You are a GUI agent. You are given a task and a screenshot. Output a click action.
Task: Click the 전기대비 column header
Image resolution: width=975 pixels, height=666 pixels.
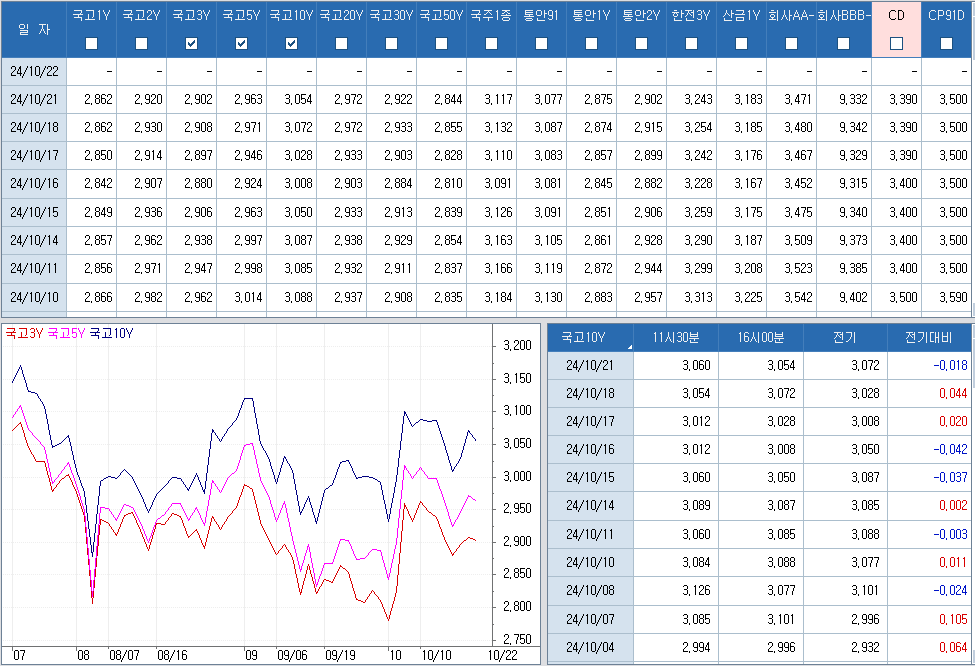click(x=930, y=338)
